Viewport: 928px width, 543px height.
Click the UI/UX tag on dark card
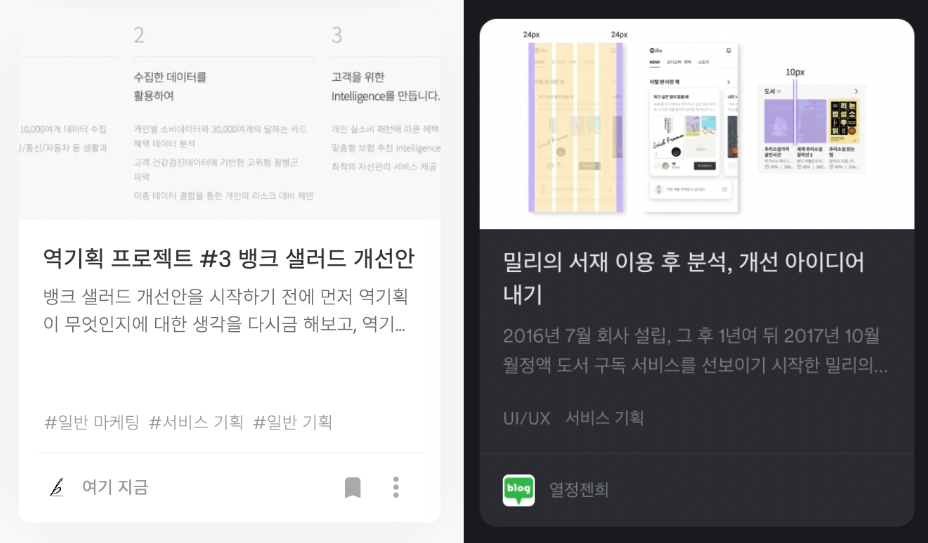click(x=526, y=419)
